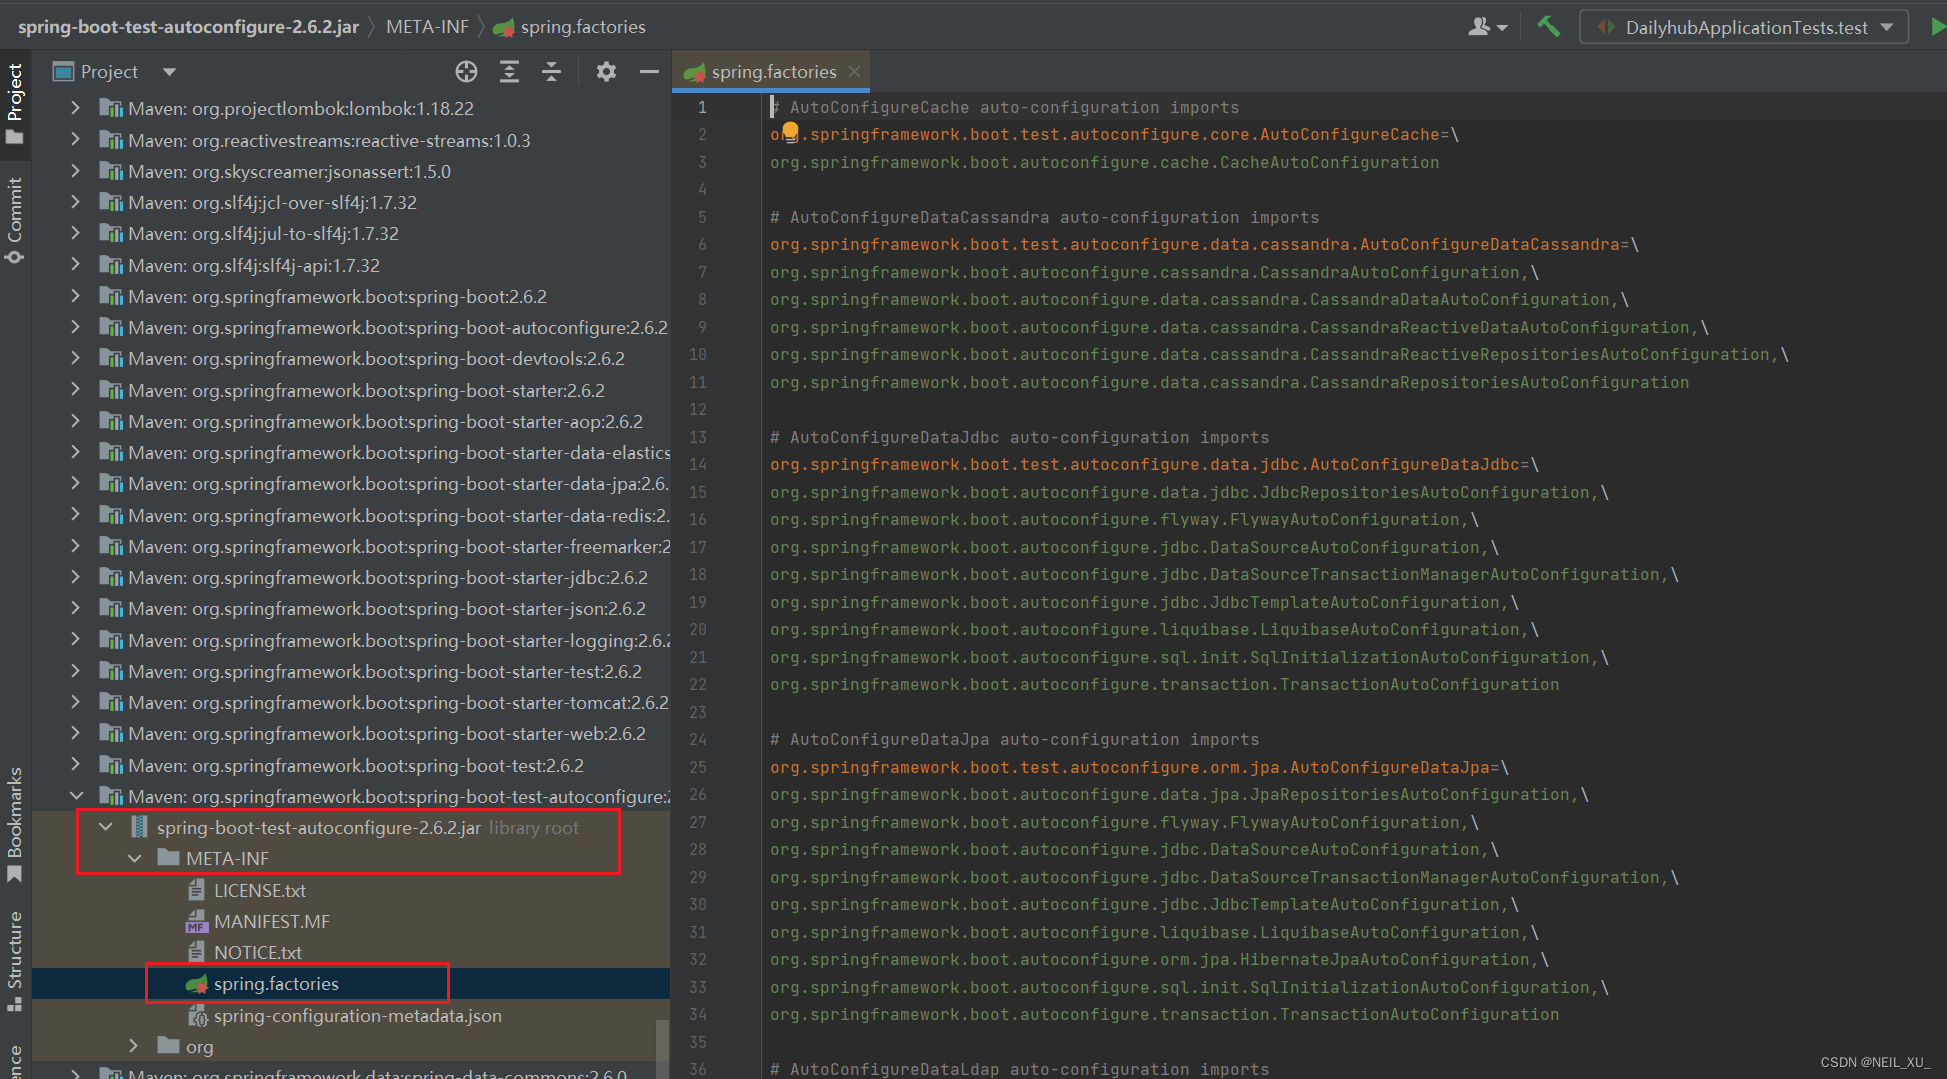
Task: Run DailyhubApplicationTests with the green play icon
Action: [x=1937, y=27]
